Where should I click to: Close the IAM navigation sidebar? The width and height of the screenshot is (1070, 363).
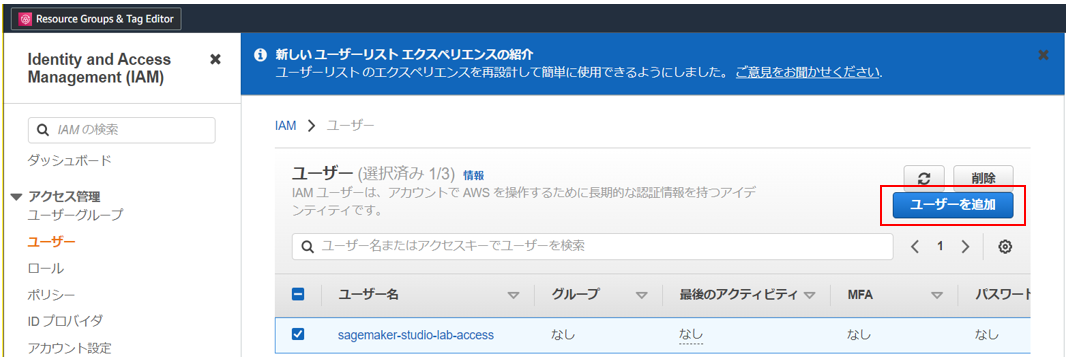coord(215,60)
